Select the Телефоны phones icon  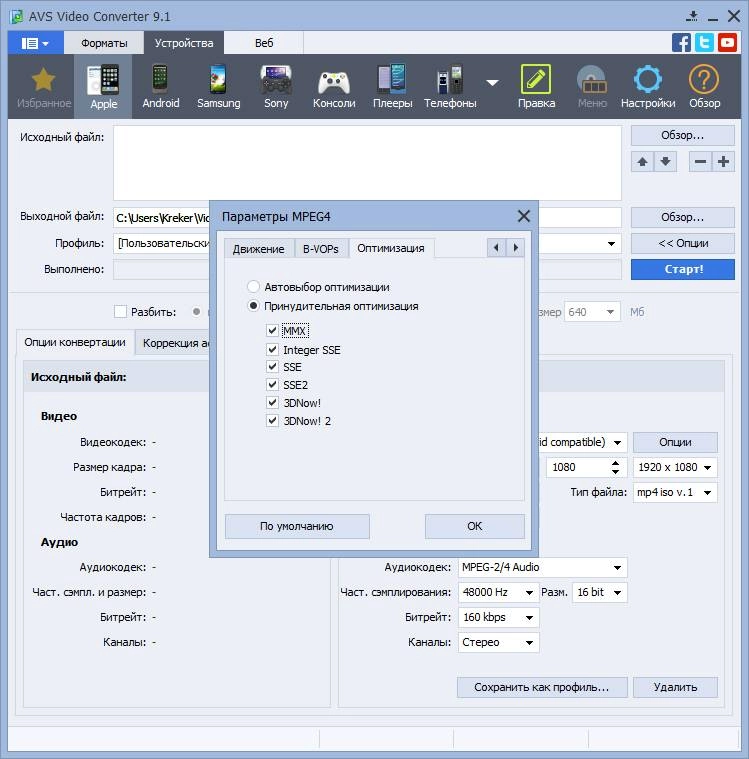(x=450, y=87)
